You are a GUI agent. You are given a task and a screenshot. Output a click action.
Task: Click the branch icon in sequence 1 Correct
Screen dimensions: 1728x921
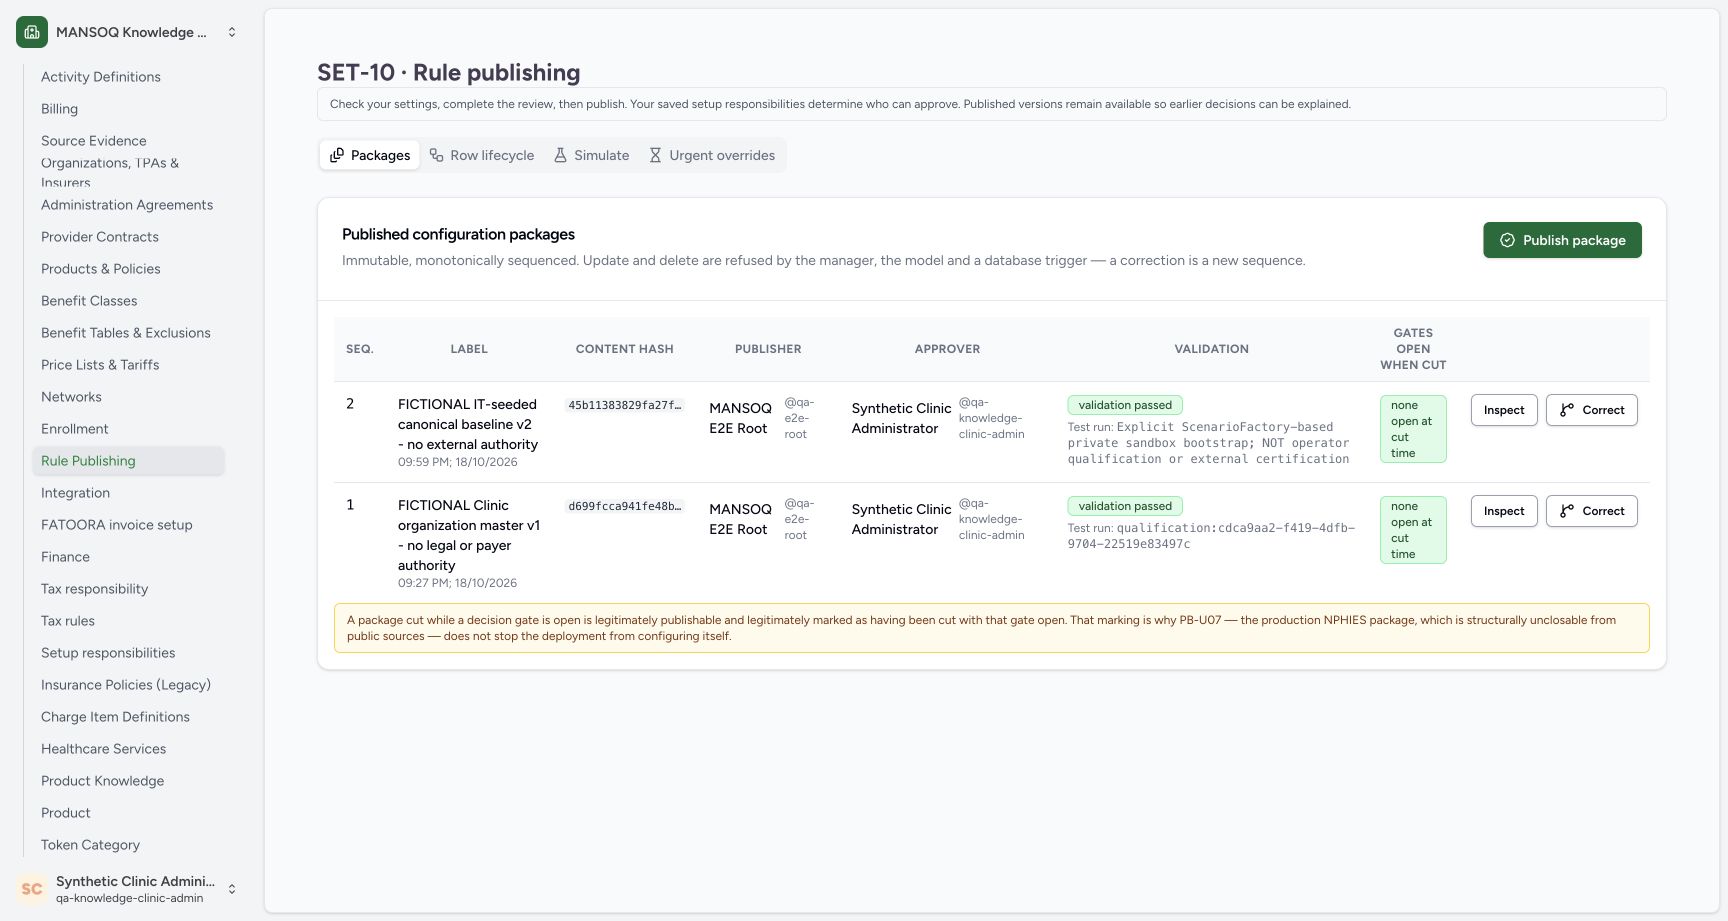coord(1567,511)
